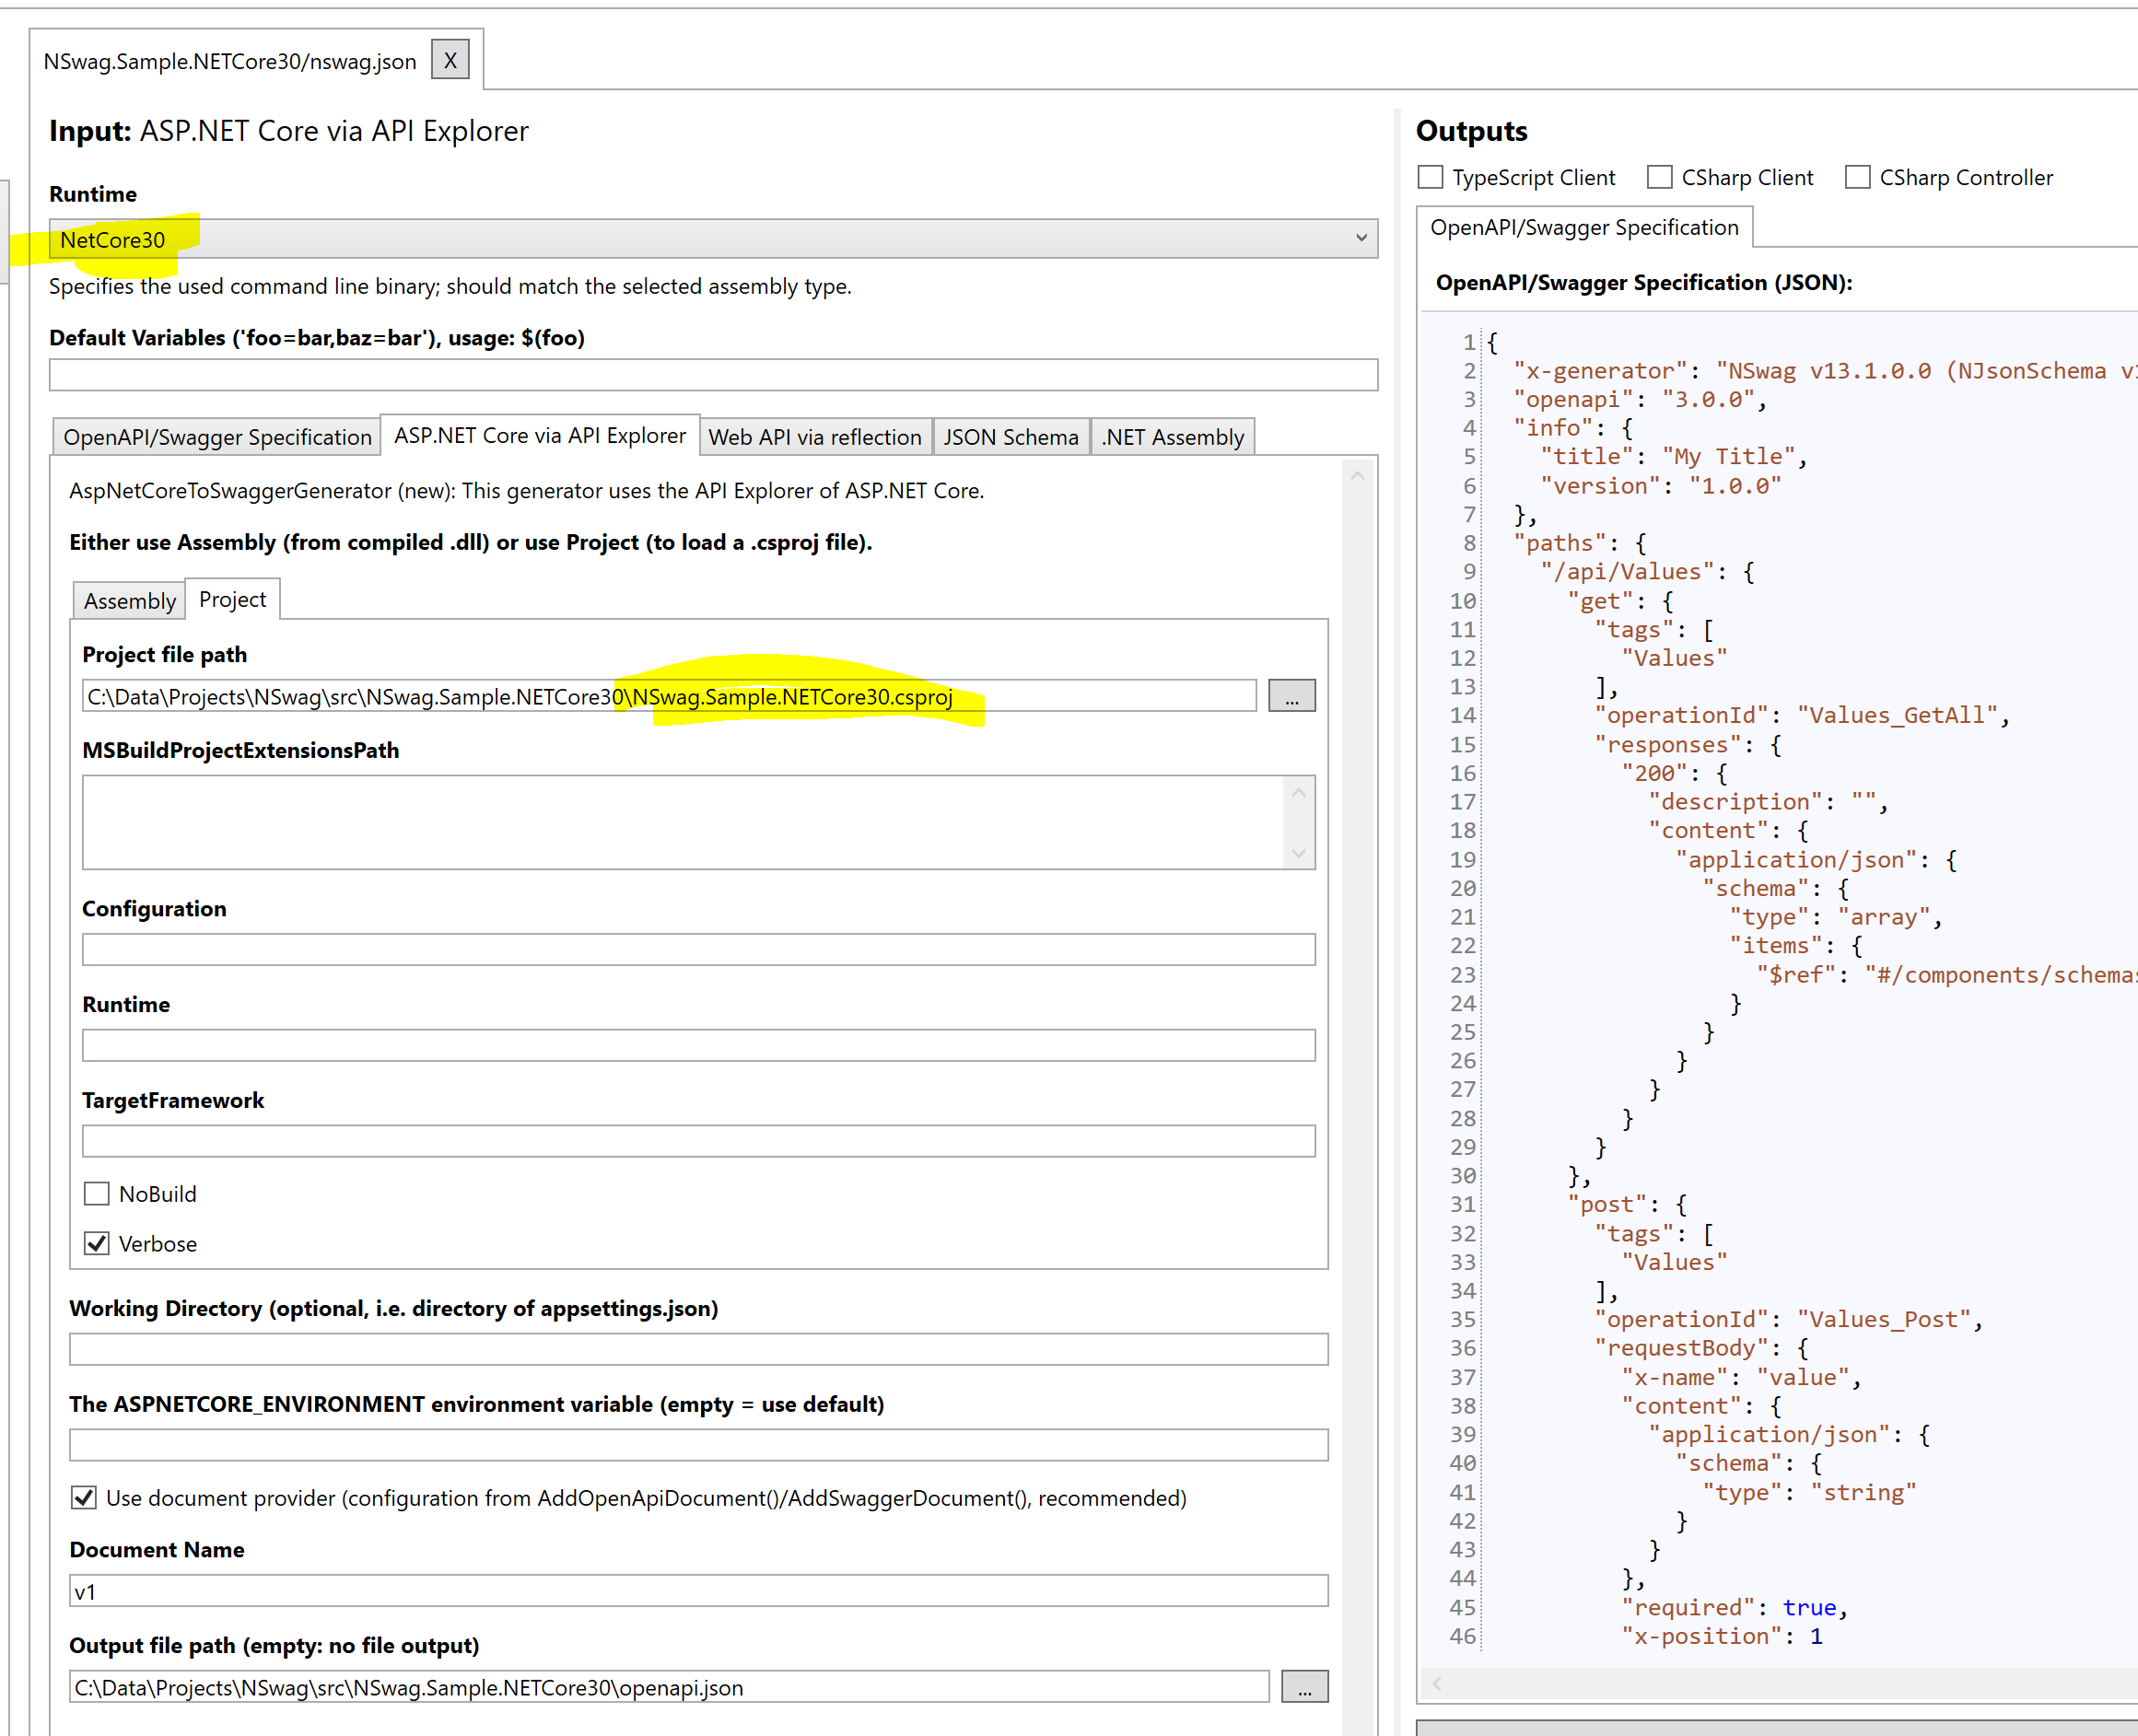
Task: Enable the CSharp Controller output
Action: (x=1858, y=176)
